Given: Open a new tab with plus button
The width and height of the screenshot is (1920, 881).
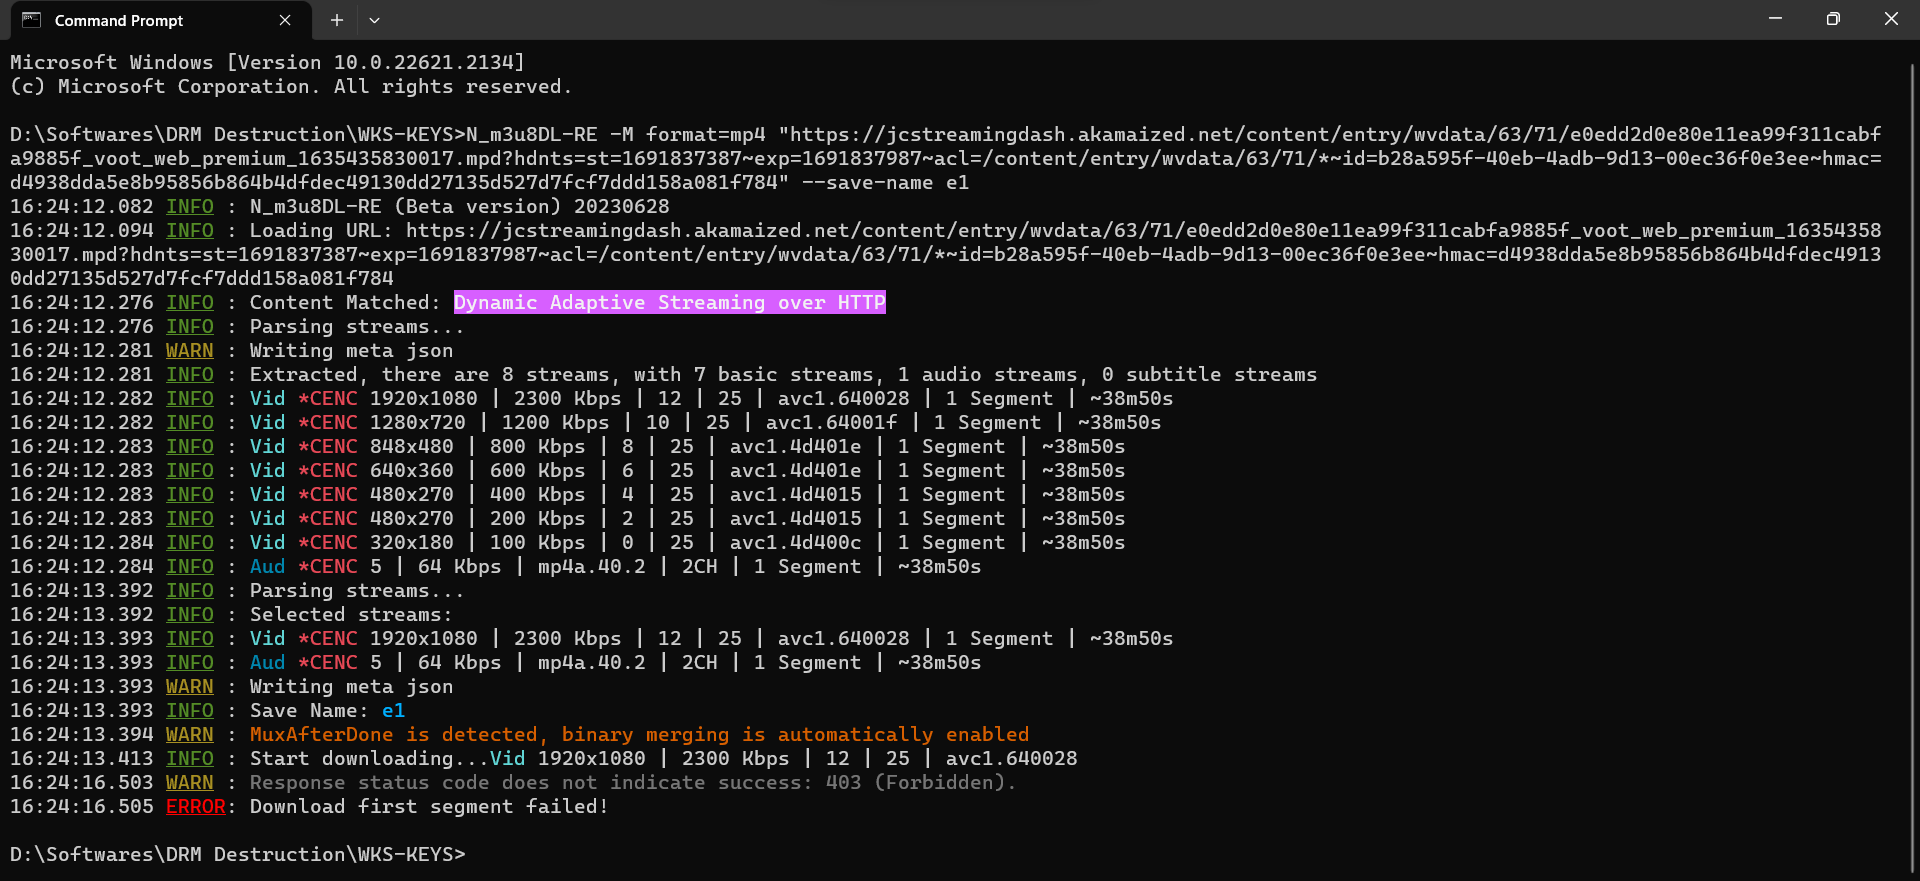Looking at the screenshot, I should 337,20.
